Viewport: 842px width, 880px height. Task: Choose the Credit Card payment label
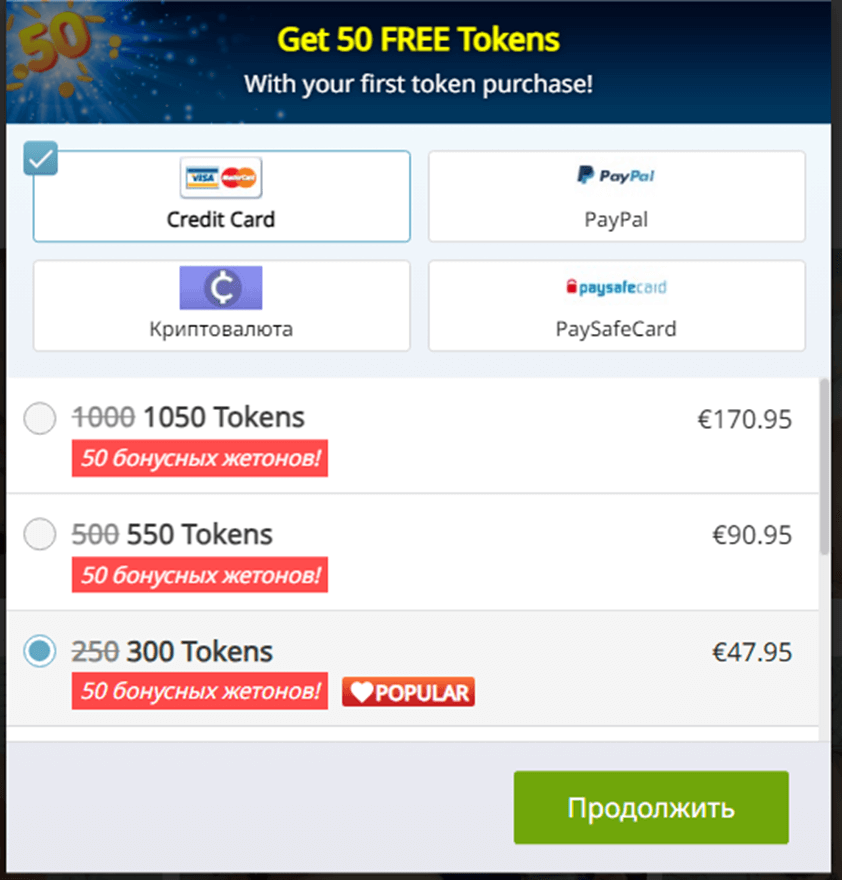pos(221,219)
